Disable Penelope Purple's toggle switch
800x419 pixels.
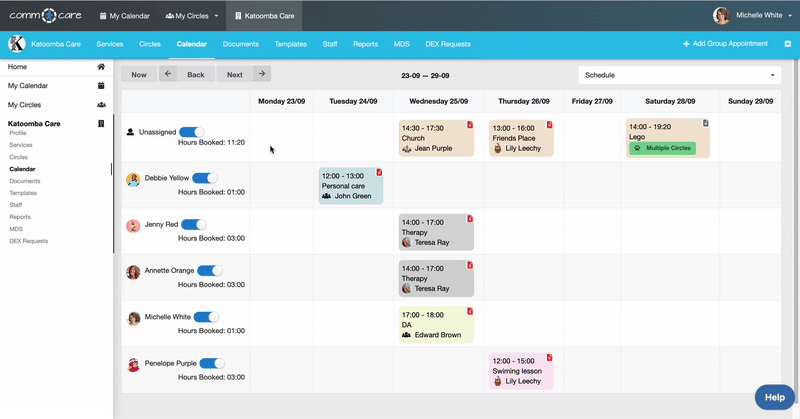pos(213,364)
